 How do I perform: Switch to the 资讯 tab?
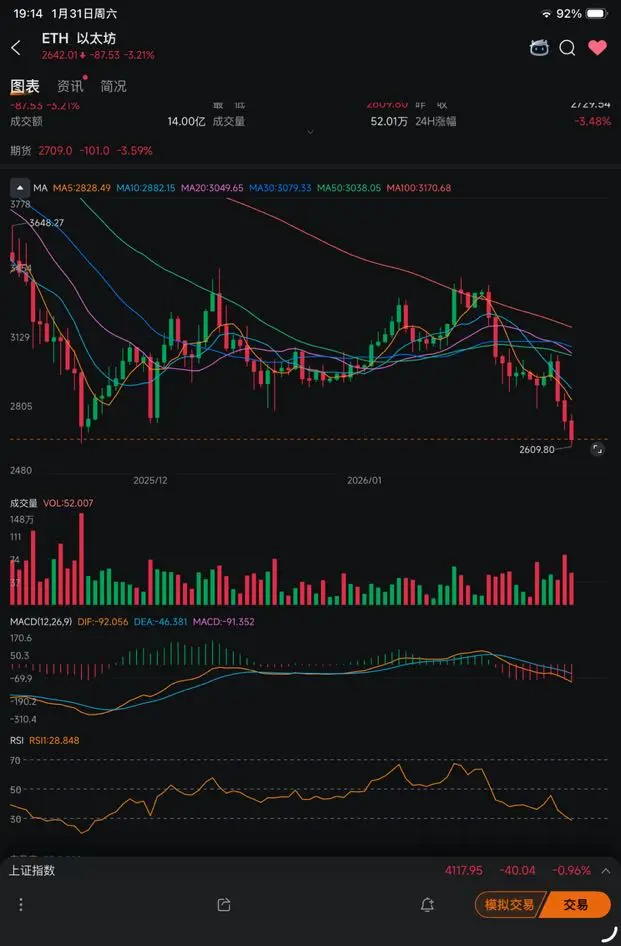(70, 86)
